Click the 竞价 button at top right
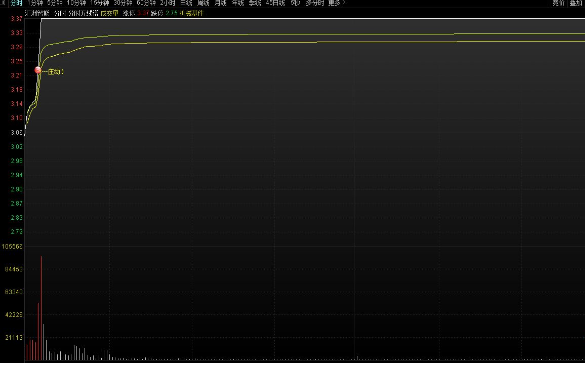The width and height of the screenshot is (585, 365). [x=559, y=3]
